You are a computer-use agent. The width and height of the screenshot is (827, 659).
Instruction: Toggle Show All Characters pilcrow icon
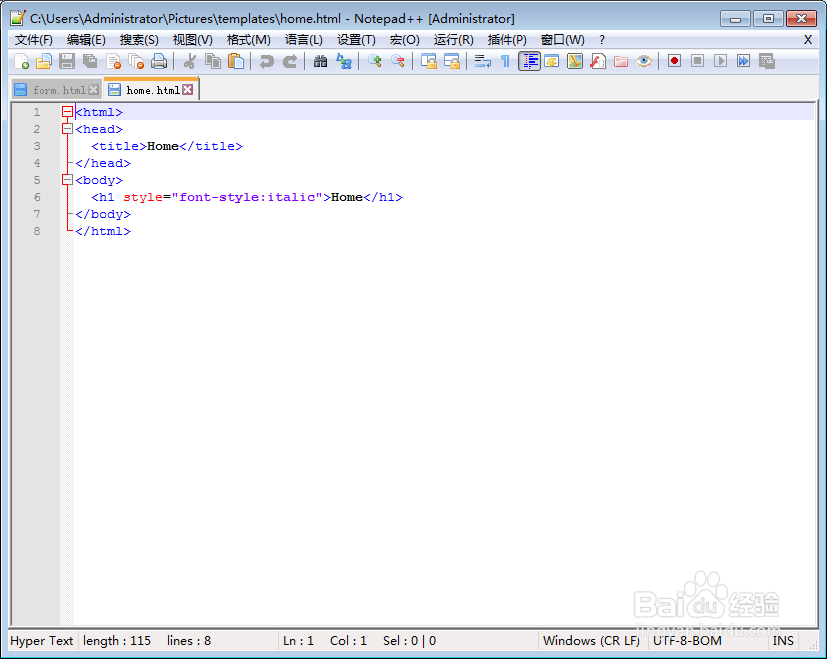pyautogui.click(x=505, y=61)
